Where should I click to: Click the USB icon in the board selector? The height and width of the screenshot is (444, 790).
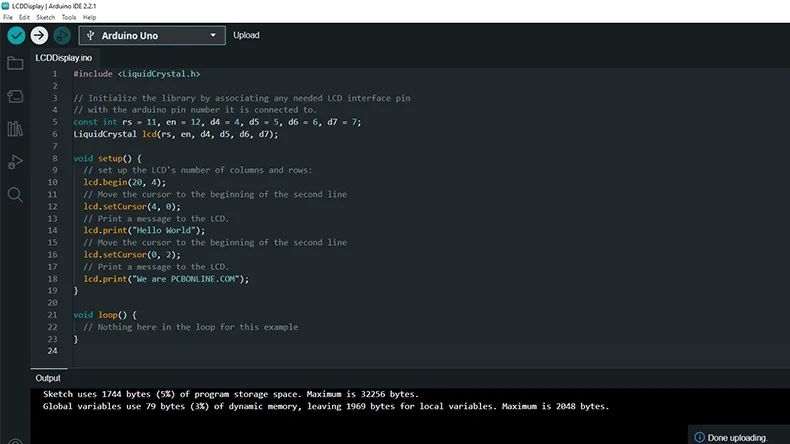pyautogui.click(x=91, y=35)
